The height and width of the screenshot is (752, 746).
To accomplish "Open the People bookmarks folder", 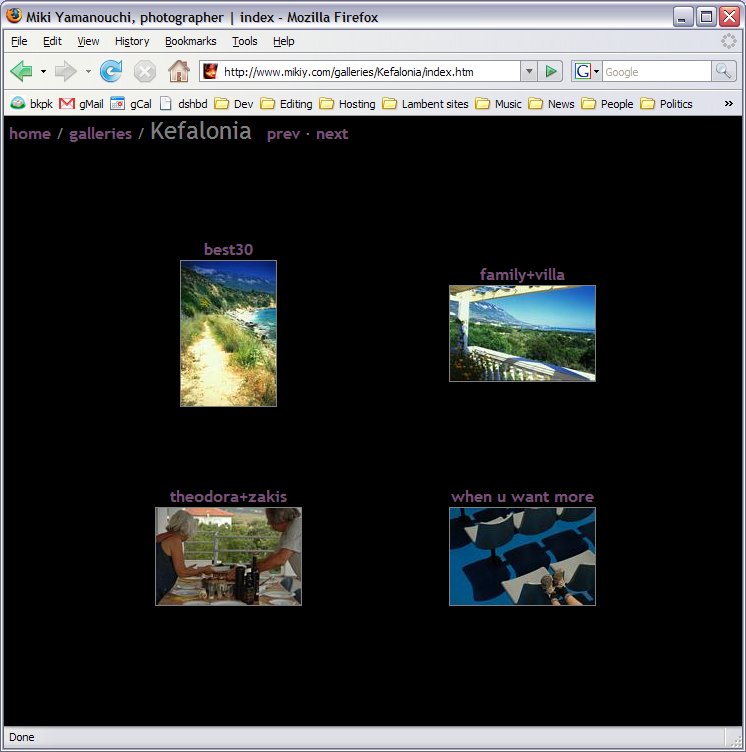I will click(607, 104).
